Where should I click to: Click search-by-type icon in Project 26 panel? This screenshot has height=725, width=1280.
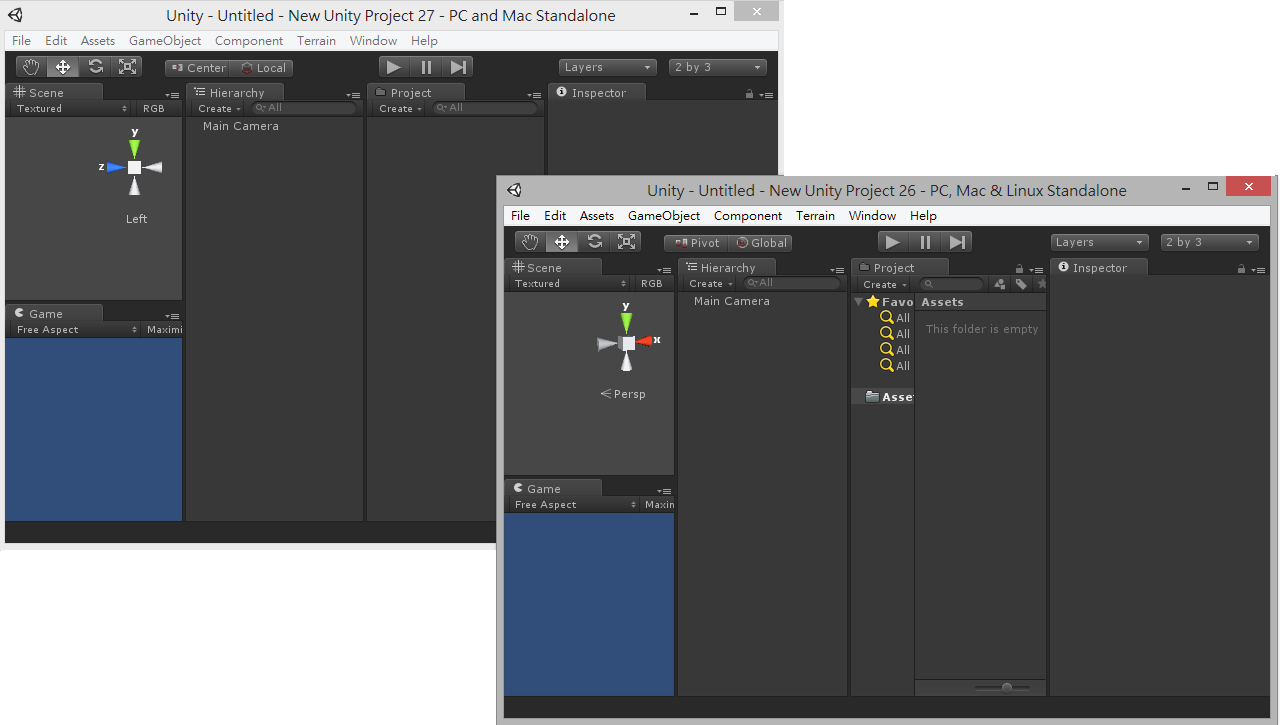click(1000, 284)
